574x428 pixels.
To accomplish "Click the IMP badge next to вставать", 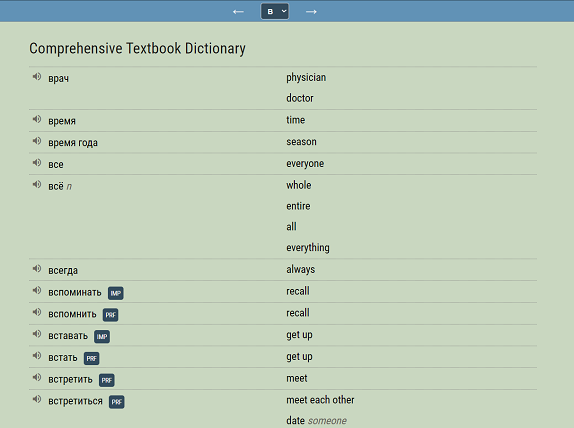I will click(x=102, y=336).
